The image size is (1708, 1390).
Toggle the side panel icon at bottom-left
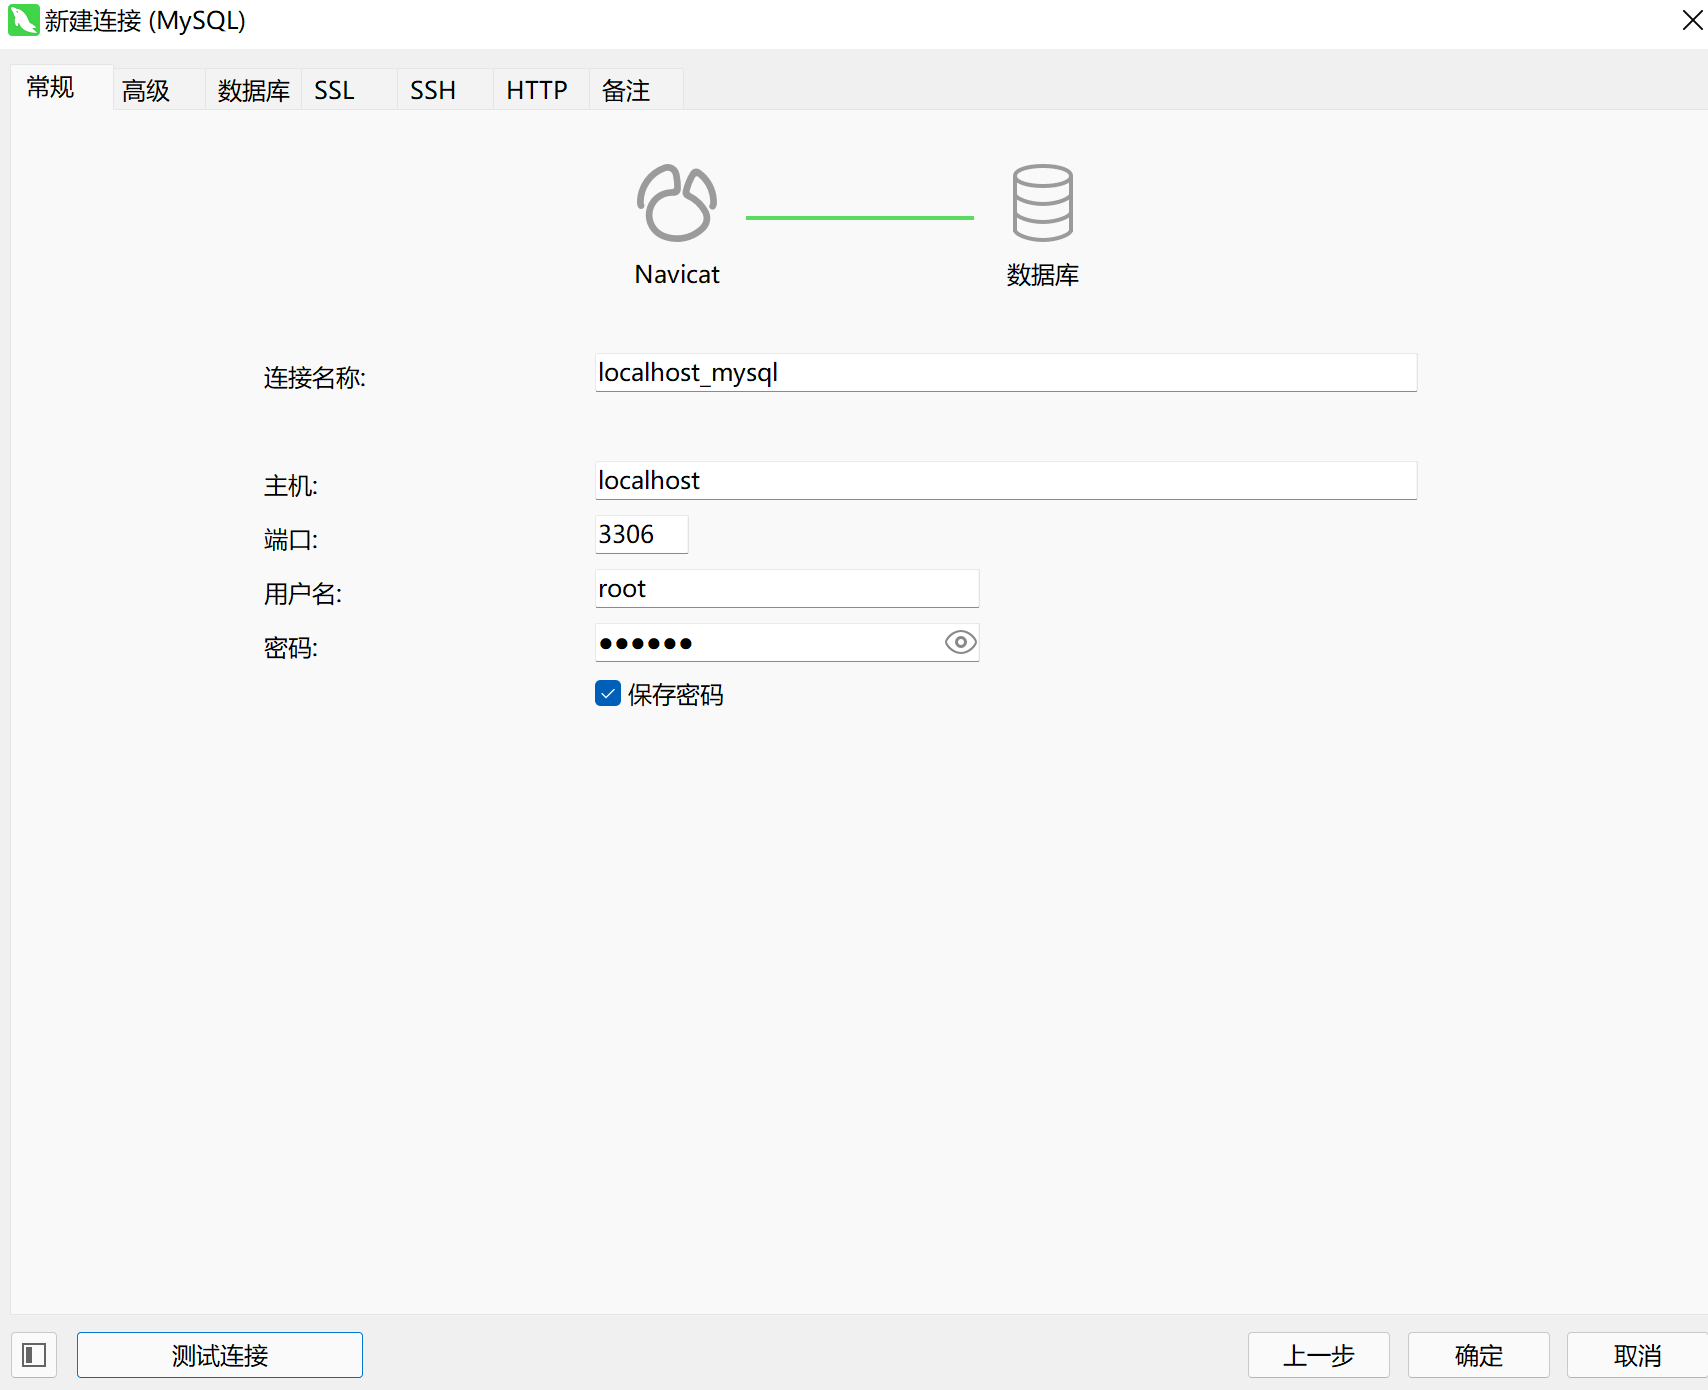(x=34, y=1355)
